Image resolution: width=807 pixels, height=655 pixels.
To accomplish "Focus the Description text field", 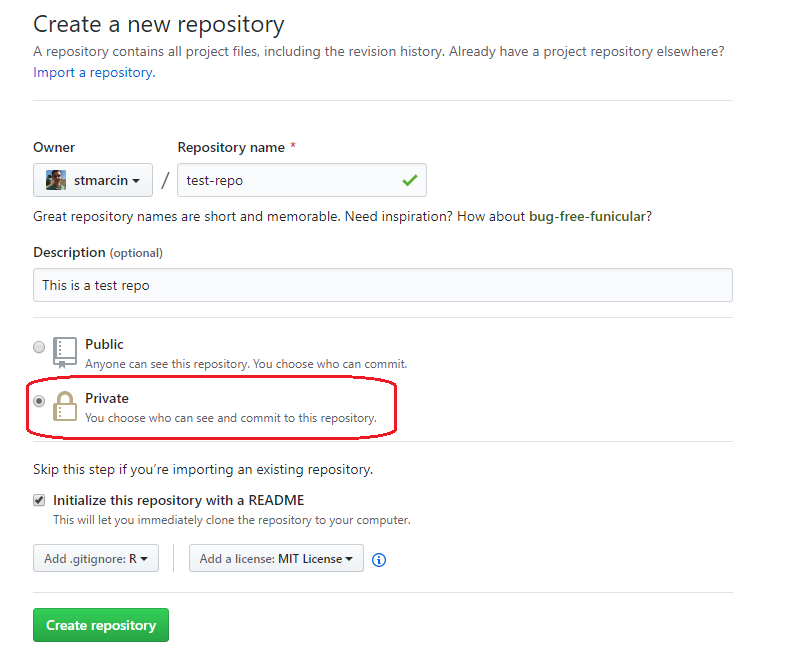I will click(x=383, y=285).
